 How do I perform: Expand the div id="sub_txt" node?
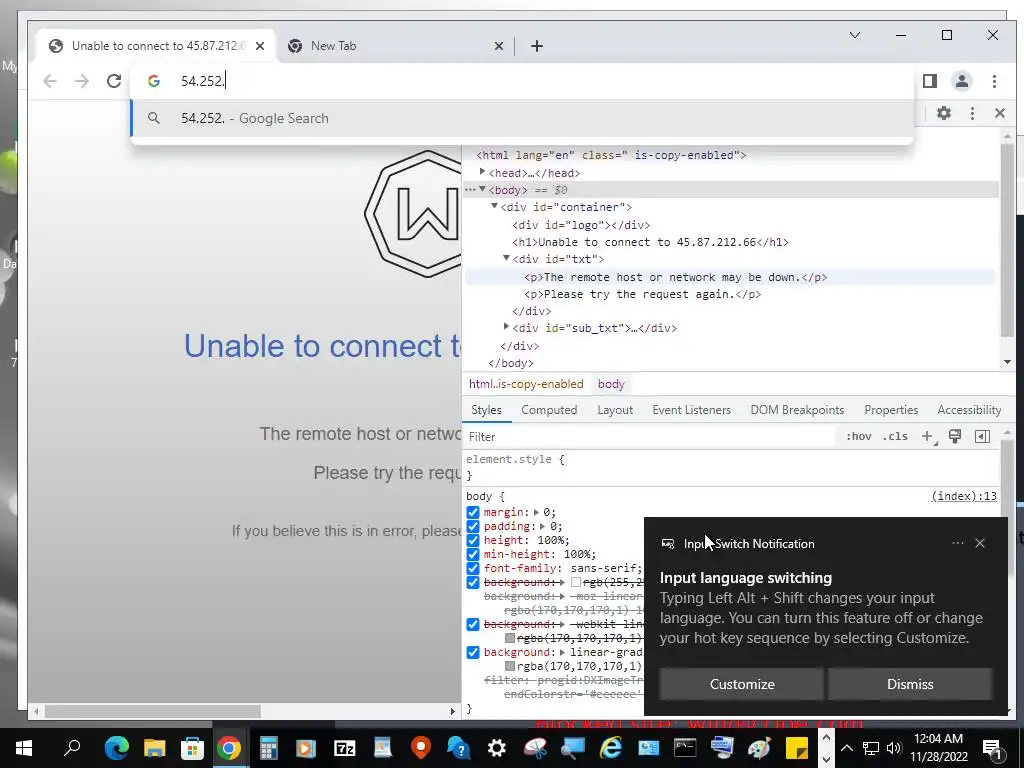506,327
